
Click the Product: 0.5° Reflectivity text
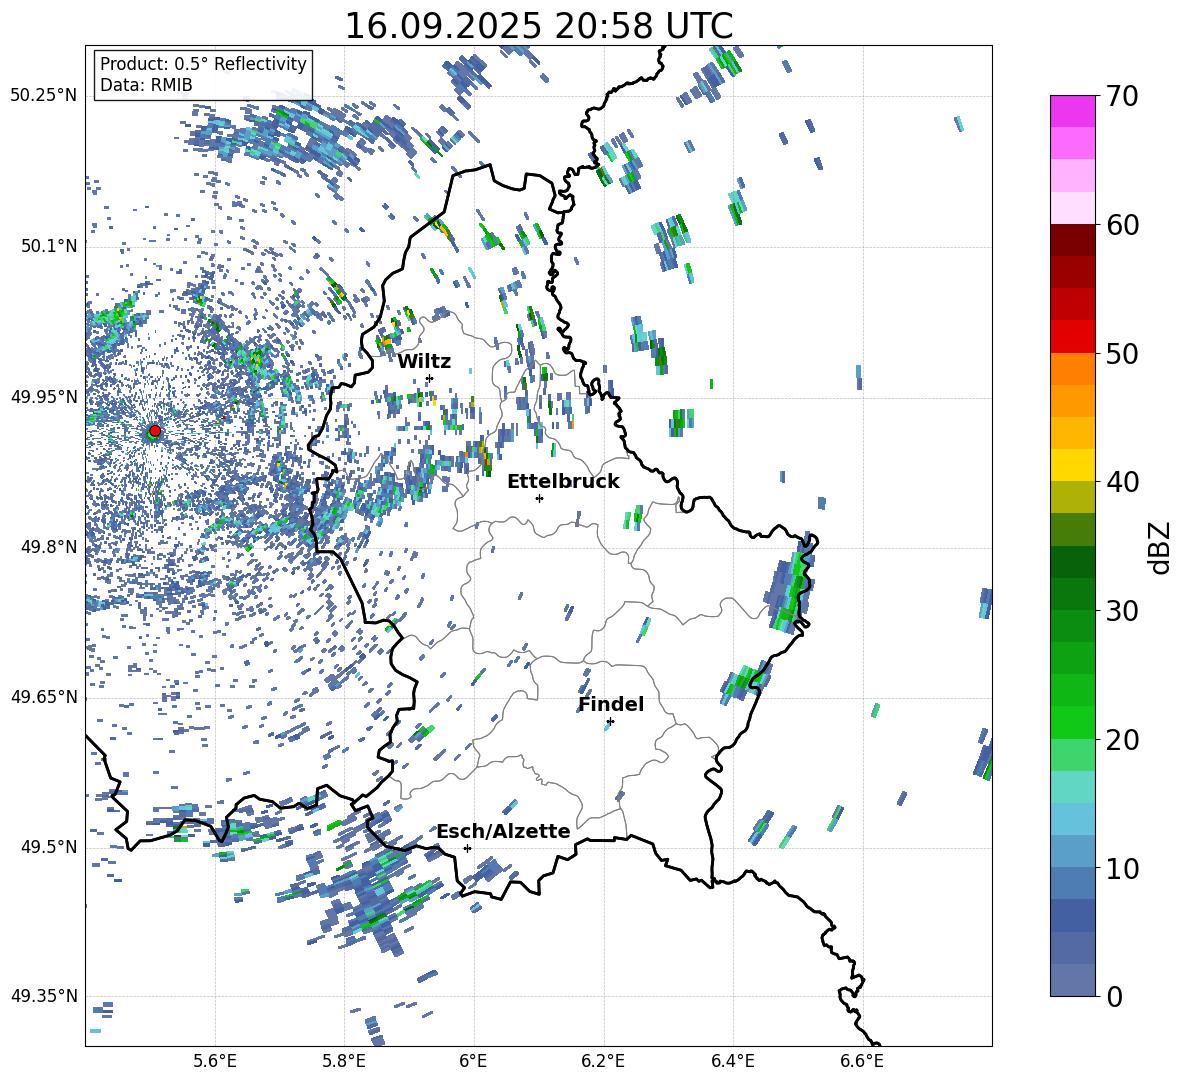tap(203, 64)
